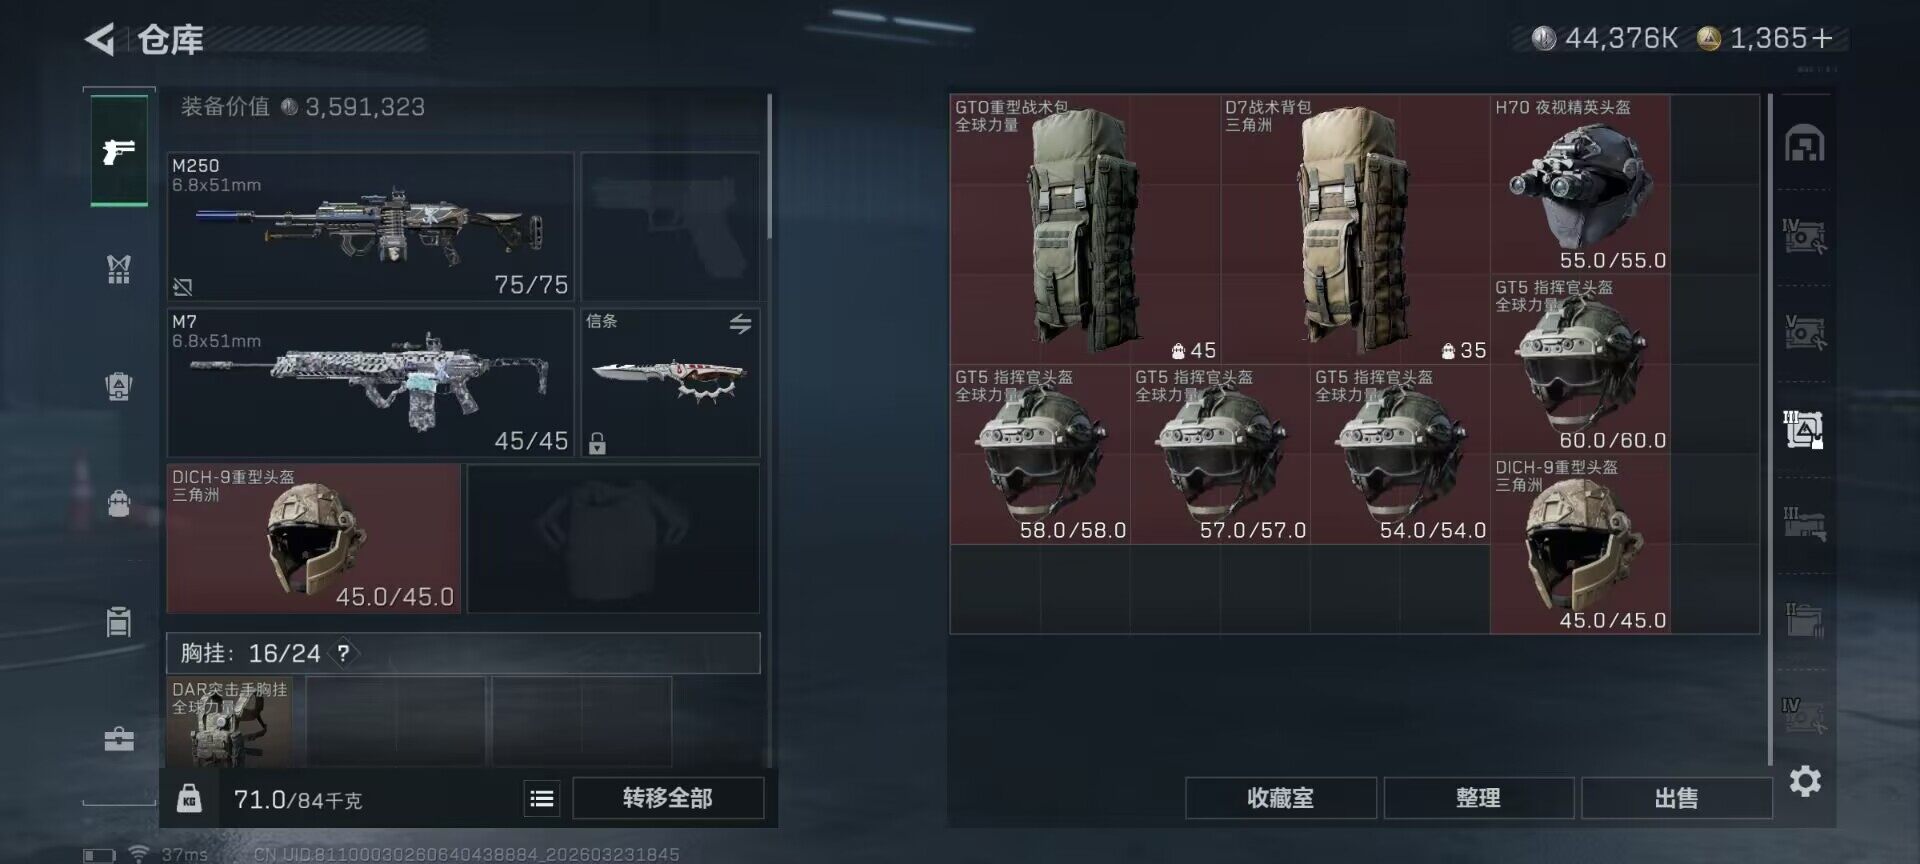Toggle the list view icon beside 转移全部
This screenshot has width=1920, height=864.
tap(542, 798)
